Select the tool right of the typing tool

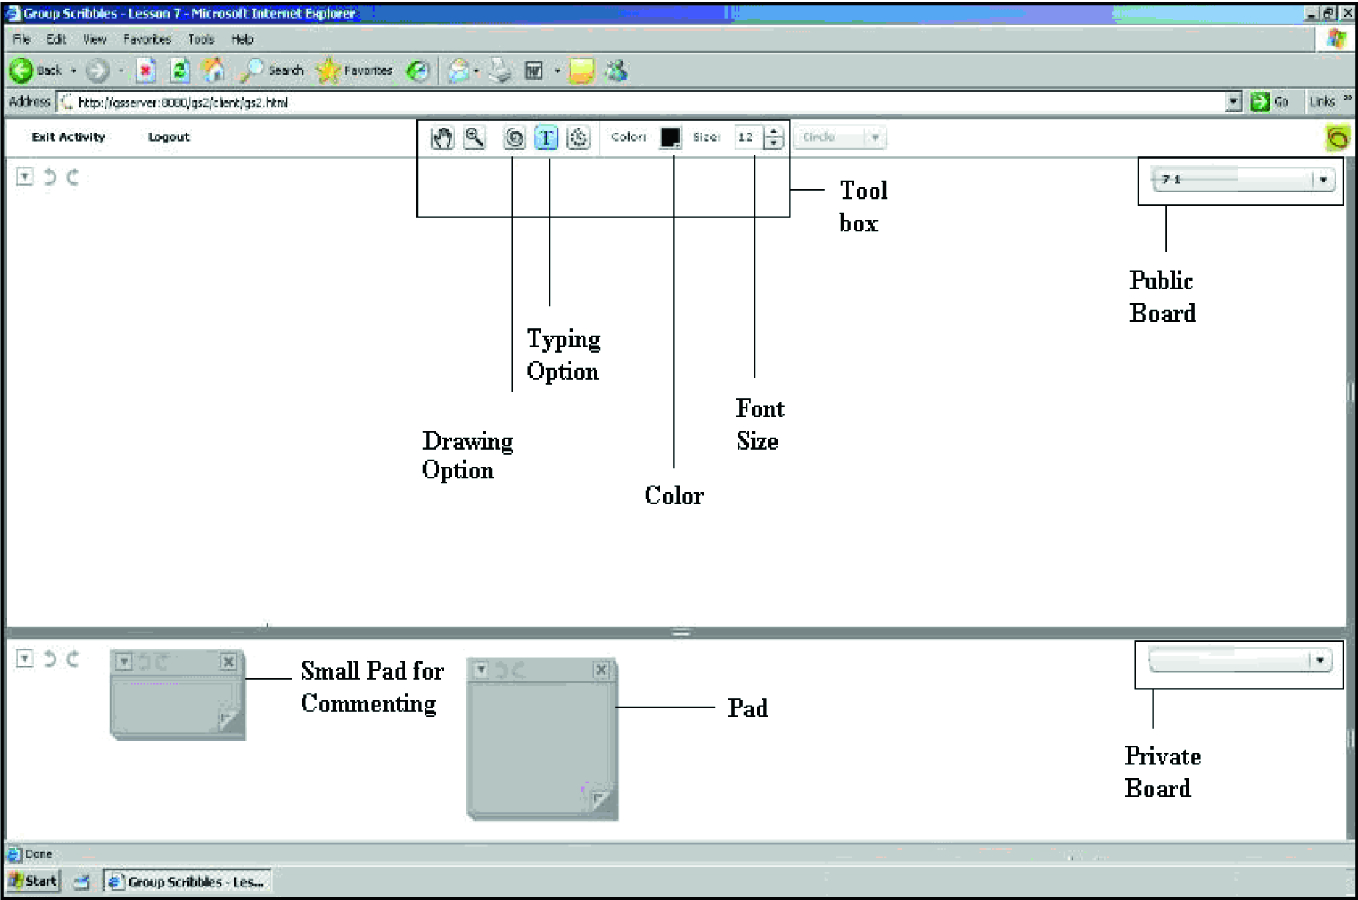(x=578, y=138)
